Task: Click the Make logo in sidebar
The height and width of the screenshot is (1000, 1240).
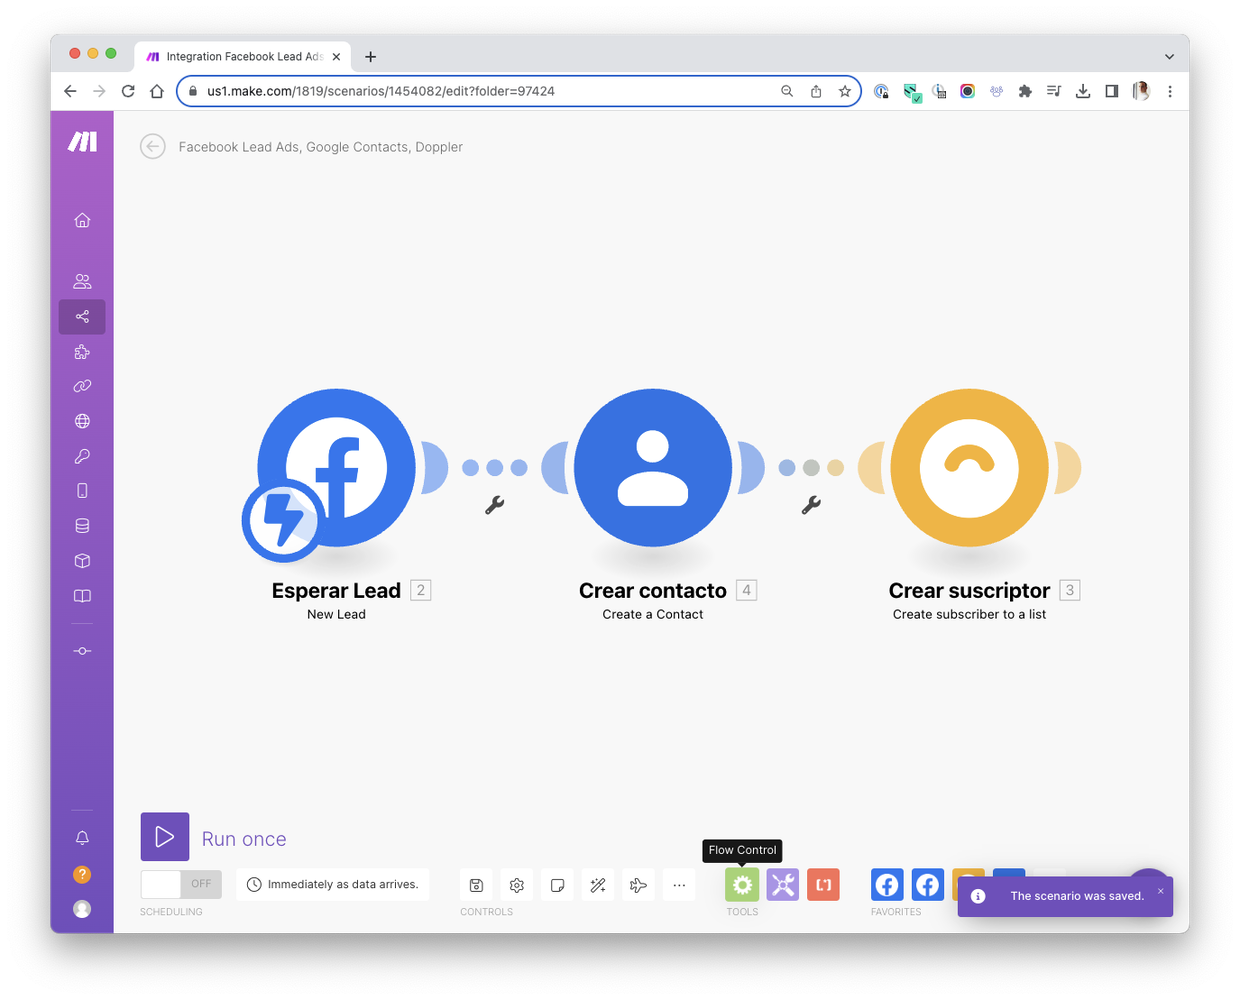Action: coord(82,142)
